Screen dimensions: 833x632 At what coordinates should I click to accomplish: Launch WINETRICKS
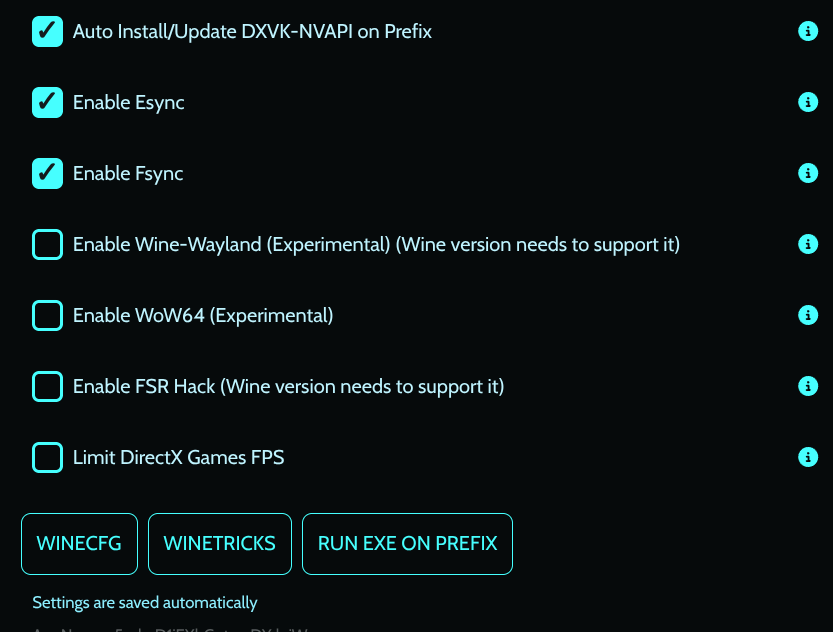[219, 544]
